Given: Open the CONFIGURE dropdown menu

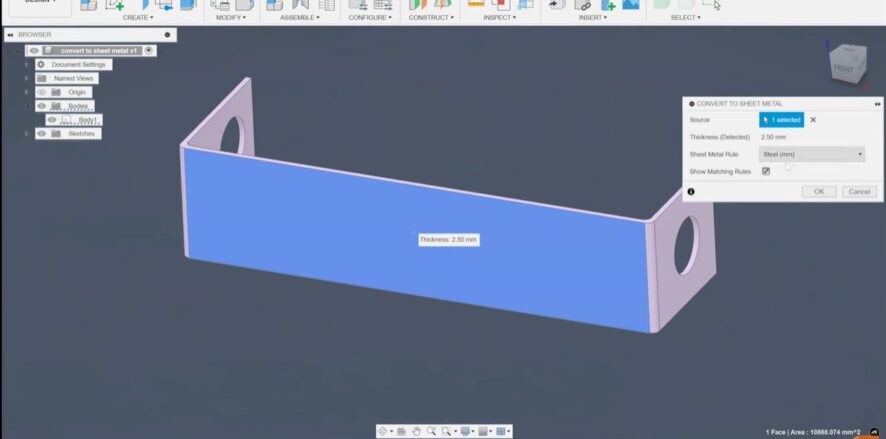Looking at the screenshot, I should (370, 18).
